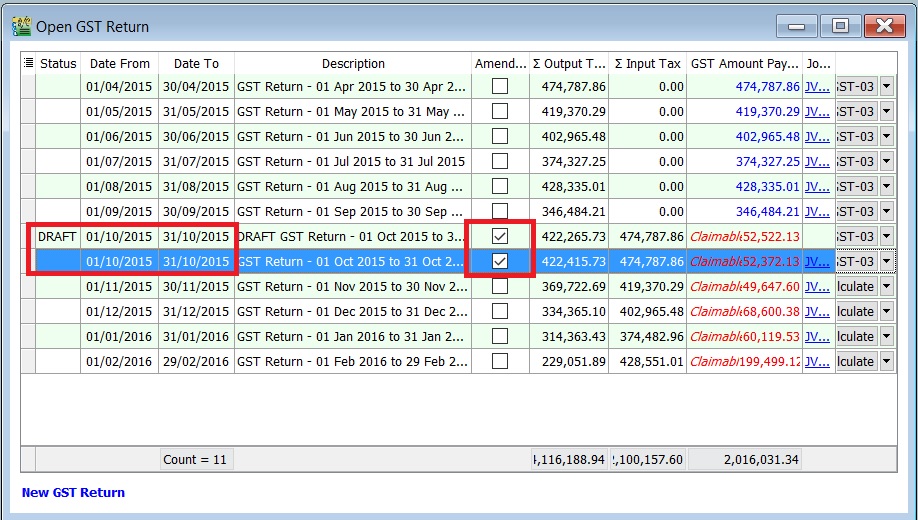
Task: Open the Calculate dropdown arrow for Dec 2015
Action: [886, 312]
